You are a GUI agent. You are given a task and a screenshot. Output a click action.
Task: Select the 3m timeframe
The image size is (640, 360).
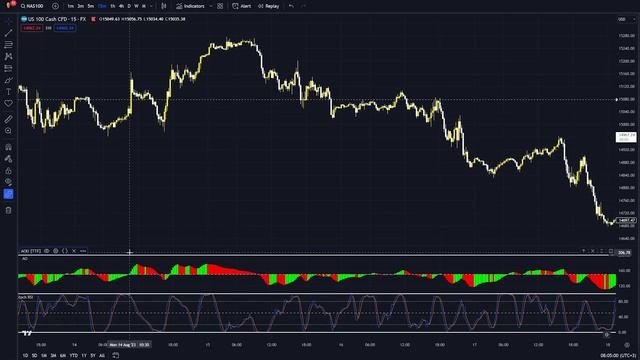point(80,6)
